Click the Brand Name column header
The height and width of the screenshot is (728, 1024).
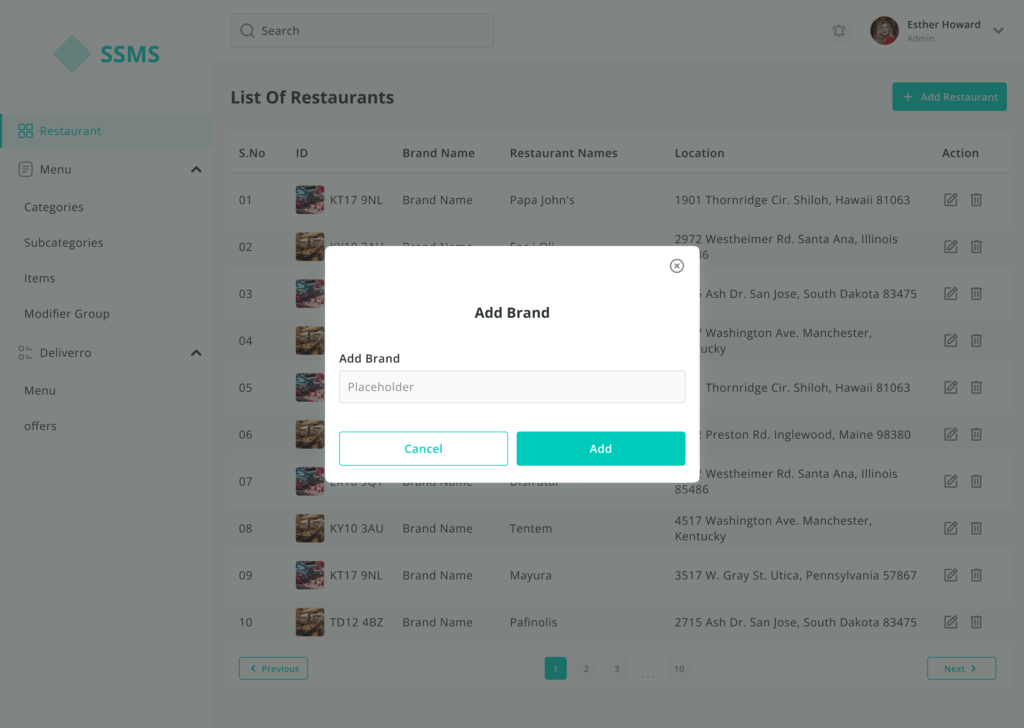pos(438,153)
